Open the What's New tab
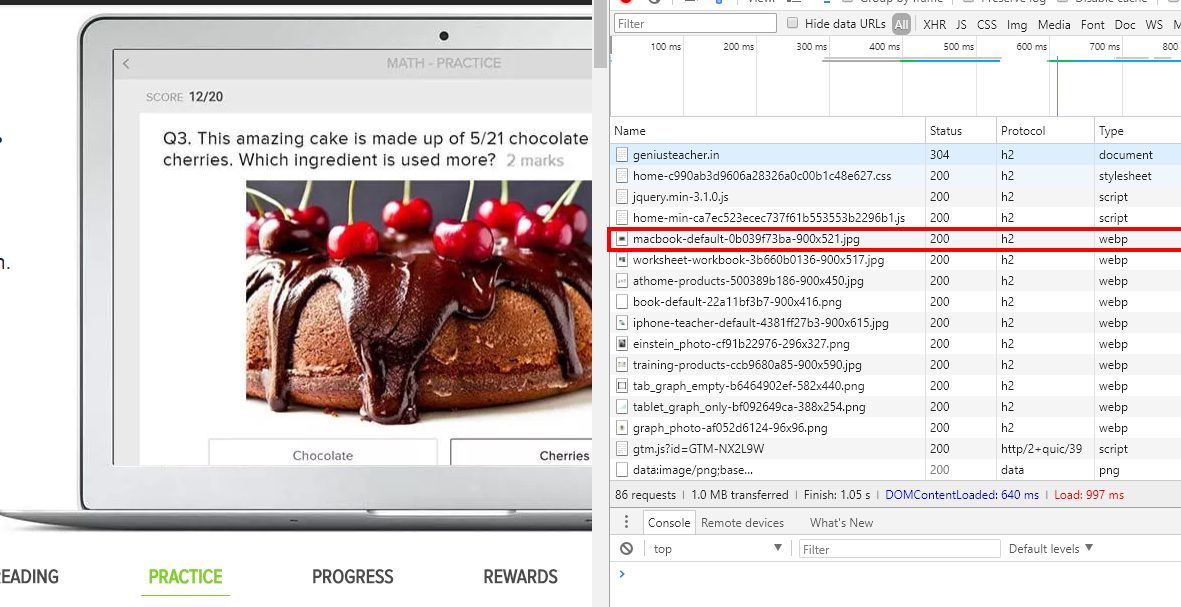Viewport: 1181px width, 607px height. click(841, 523)
